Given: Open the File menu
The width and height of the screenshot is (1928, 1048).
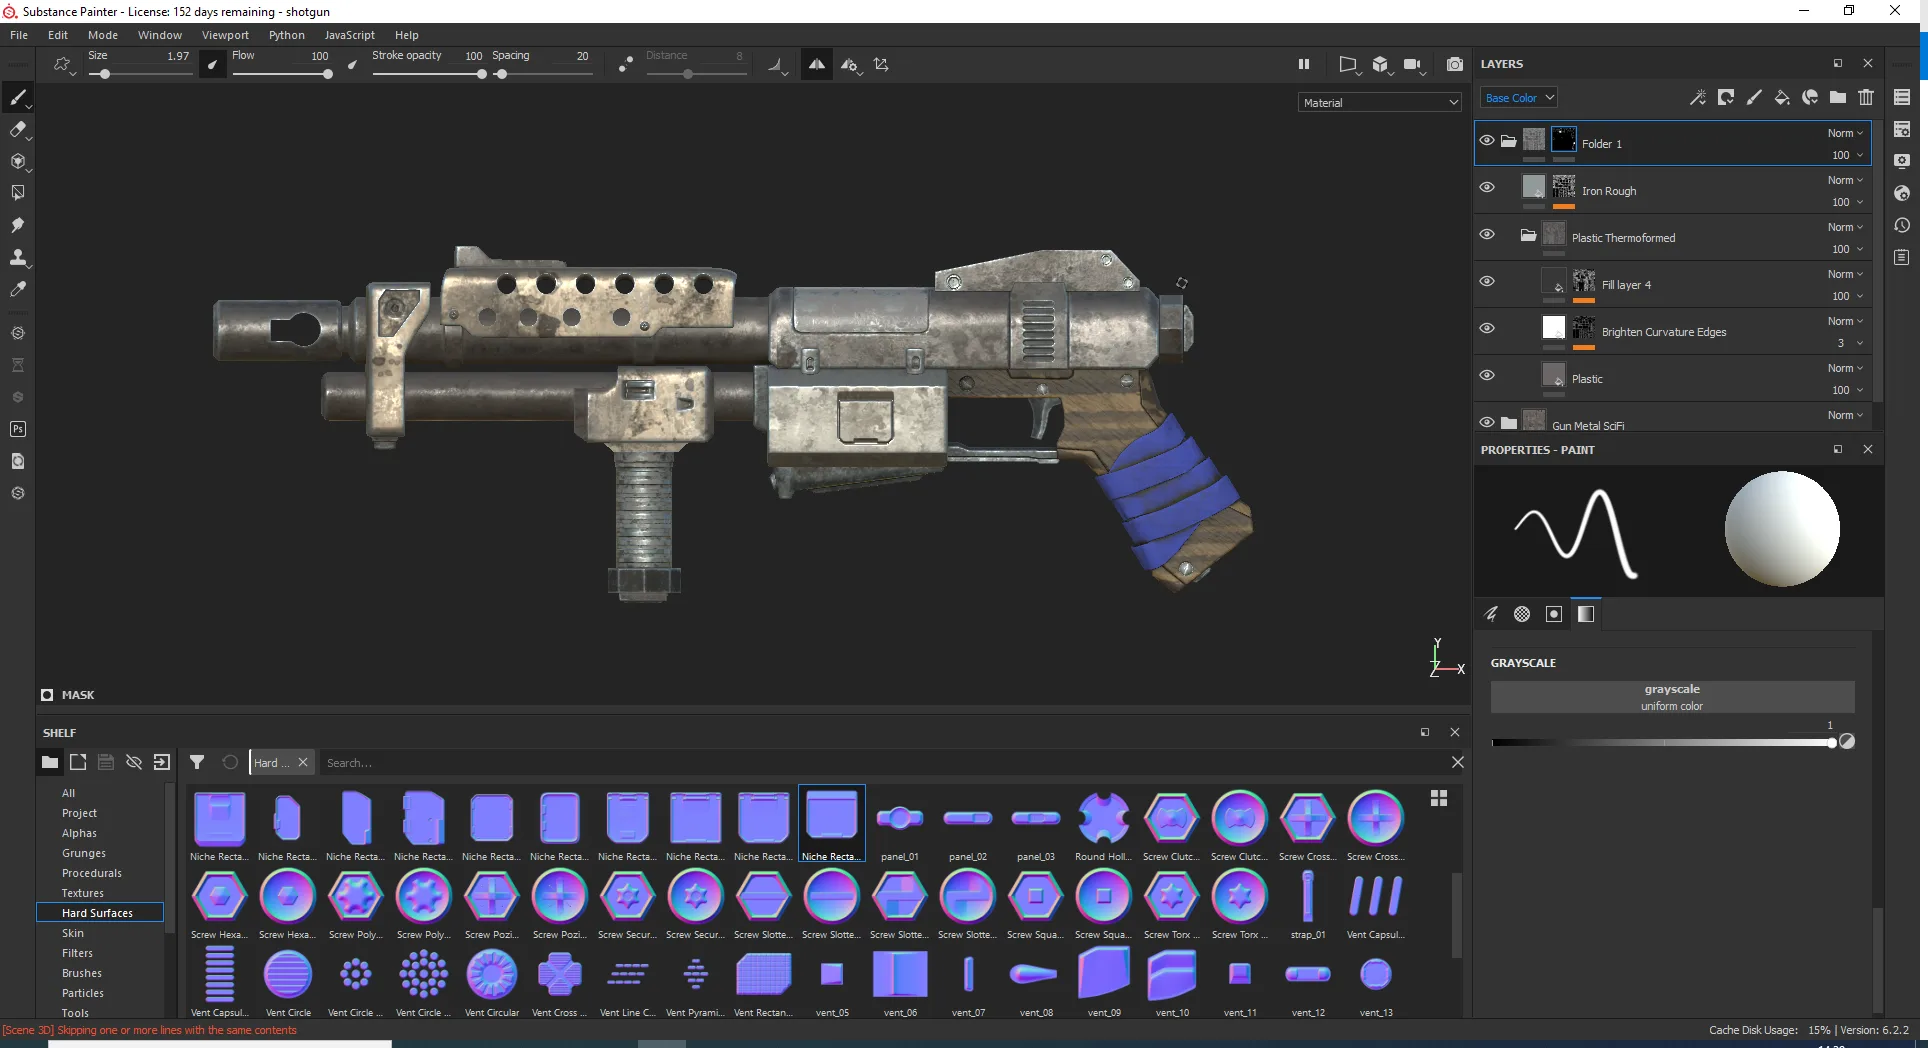Looking at the screenshot, I should pyautogui.click(x=19, y=35).
